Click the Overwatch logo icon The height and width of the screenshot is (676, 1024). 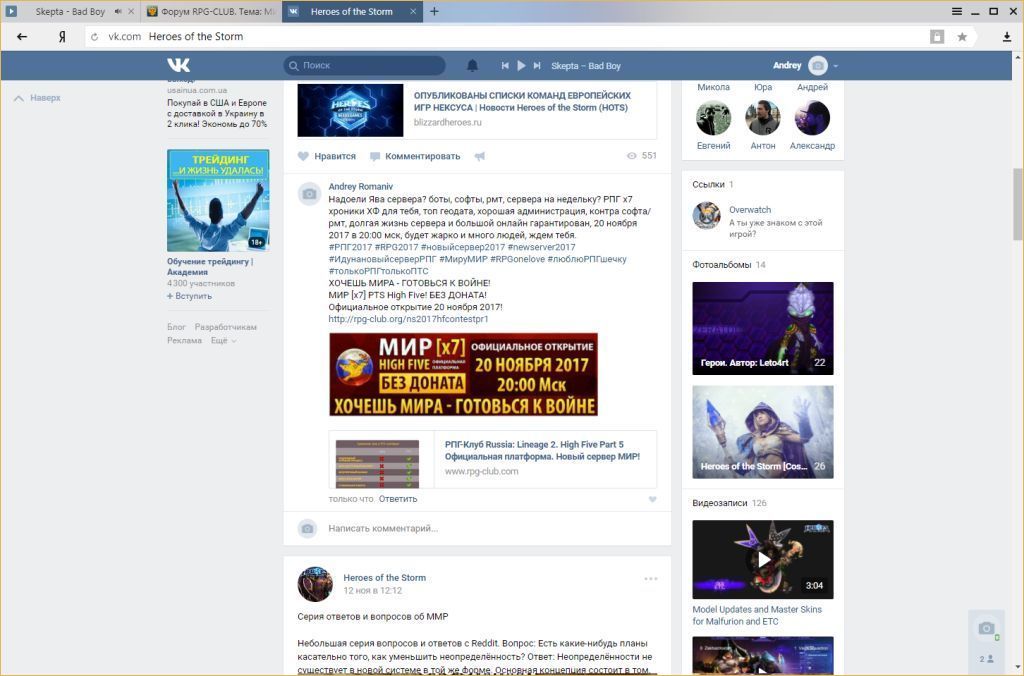[707, 216]
